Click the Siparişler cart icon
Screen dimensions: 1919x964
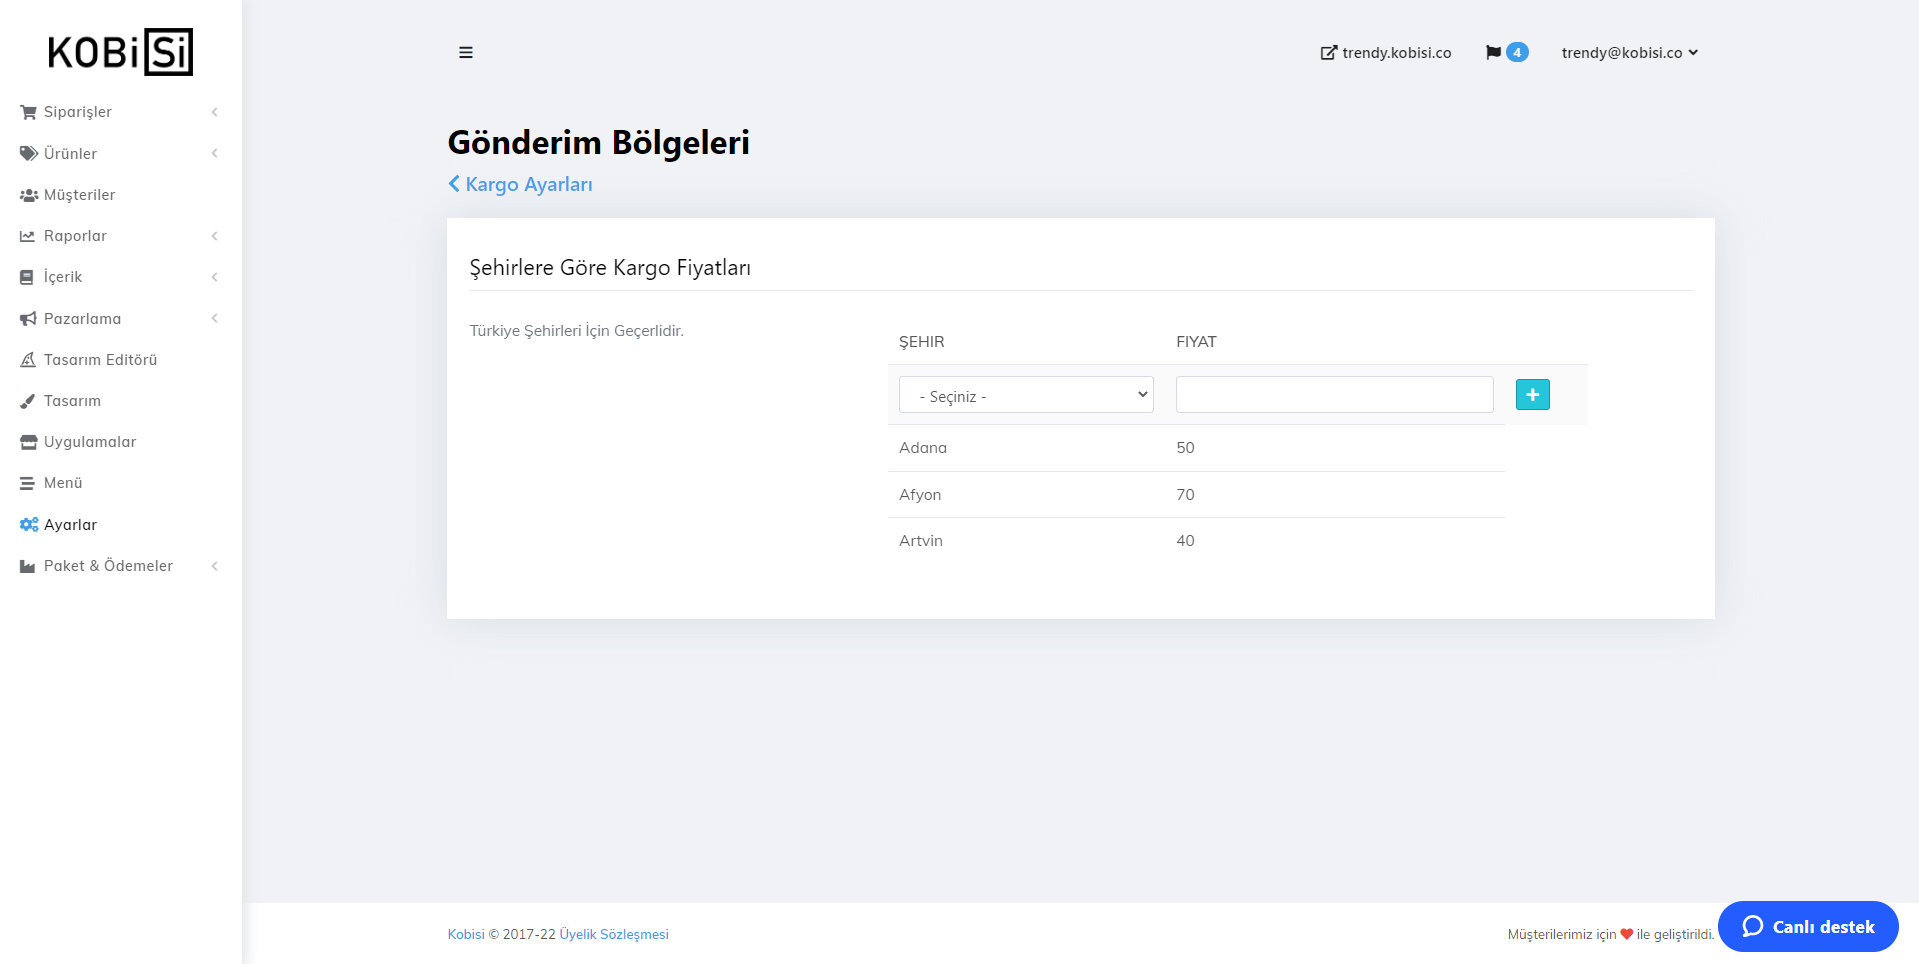coord(28,112)
